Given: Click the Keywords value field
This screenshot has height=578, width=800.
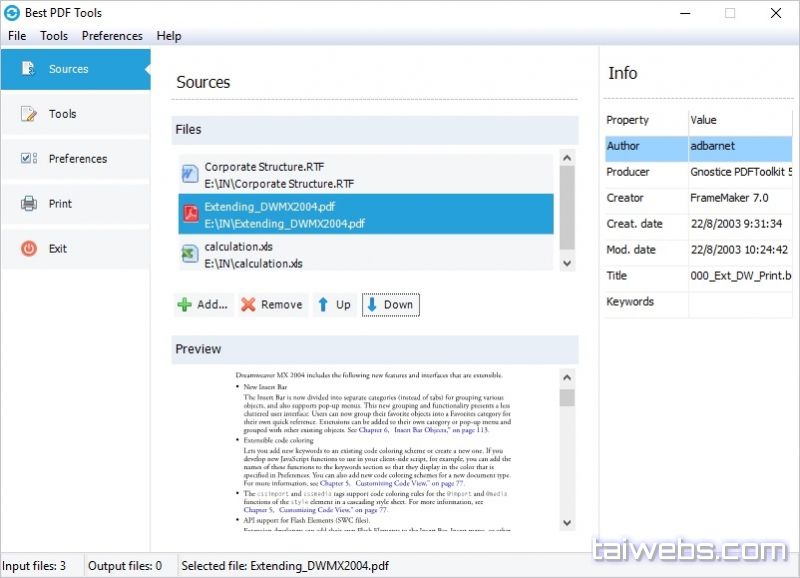Looking at the screenshot, I should pyautogui.click(x=740, y=302).
